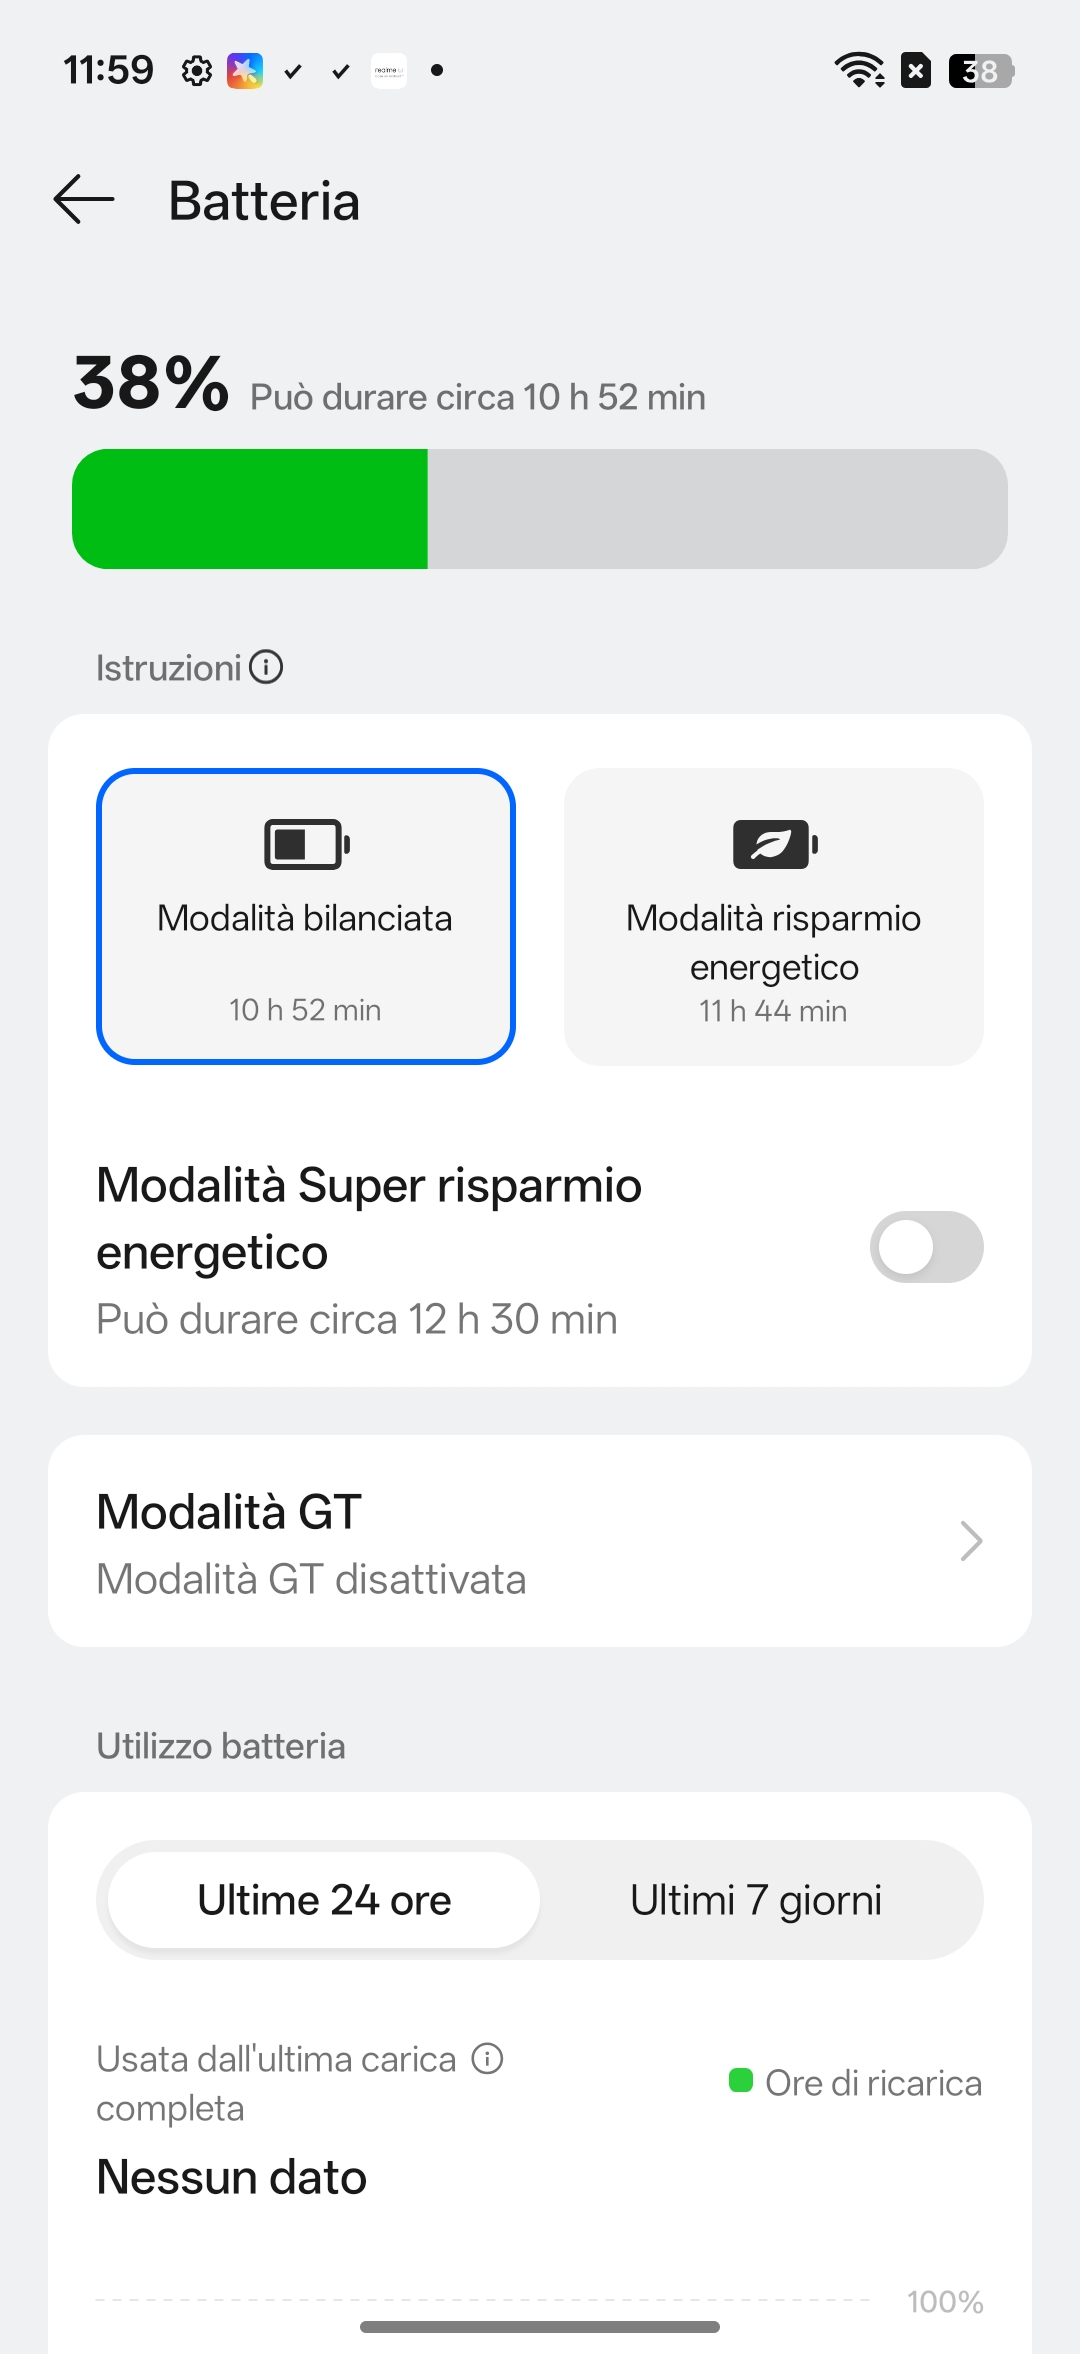Switch to Ultimi 7 giorni tab
The image size is (1080, 2354).
coord(756,1900)
